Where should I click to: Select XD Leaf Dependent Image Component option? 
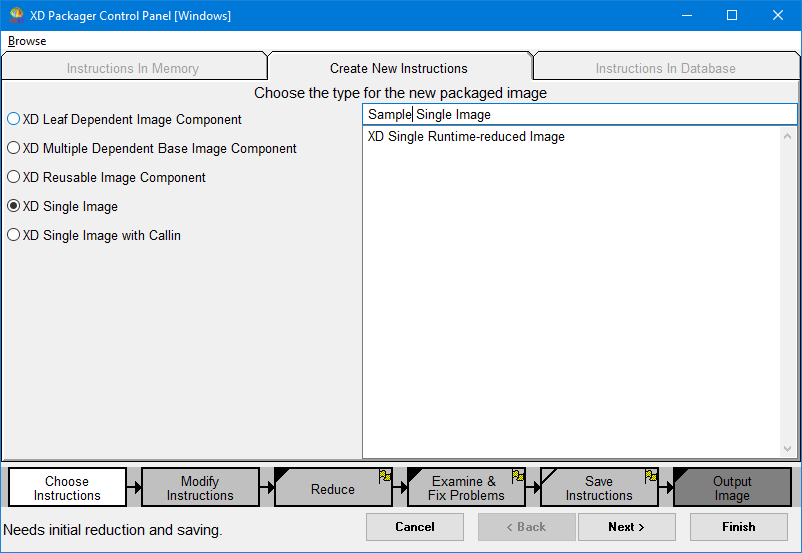coord(14,119)
